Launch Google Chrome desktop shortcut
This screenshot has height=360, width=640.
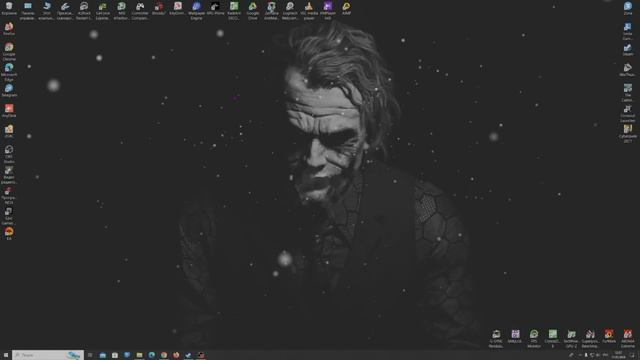click(x=9, y=51)
